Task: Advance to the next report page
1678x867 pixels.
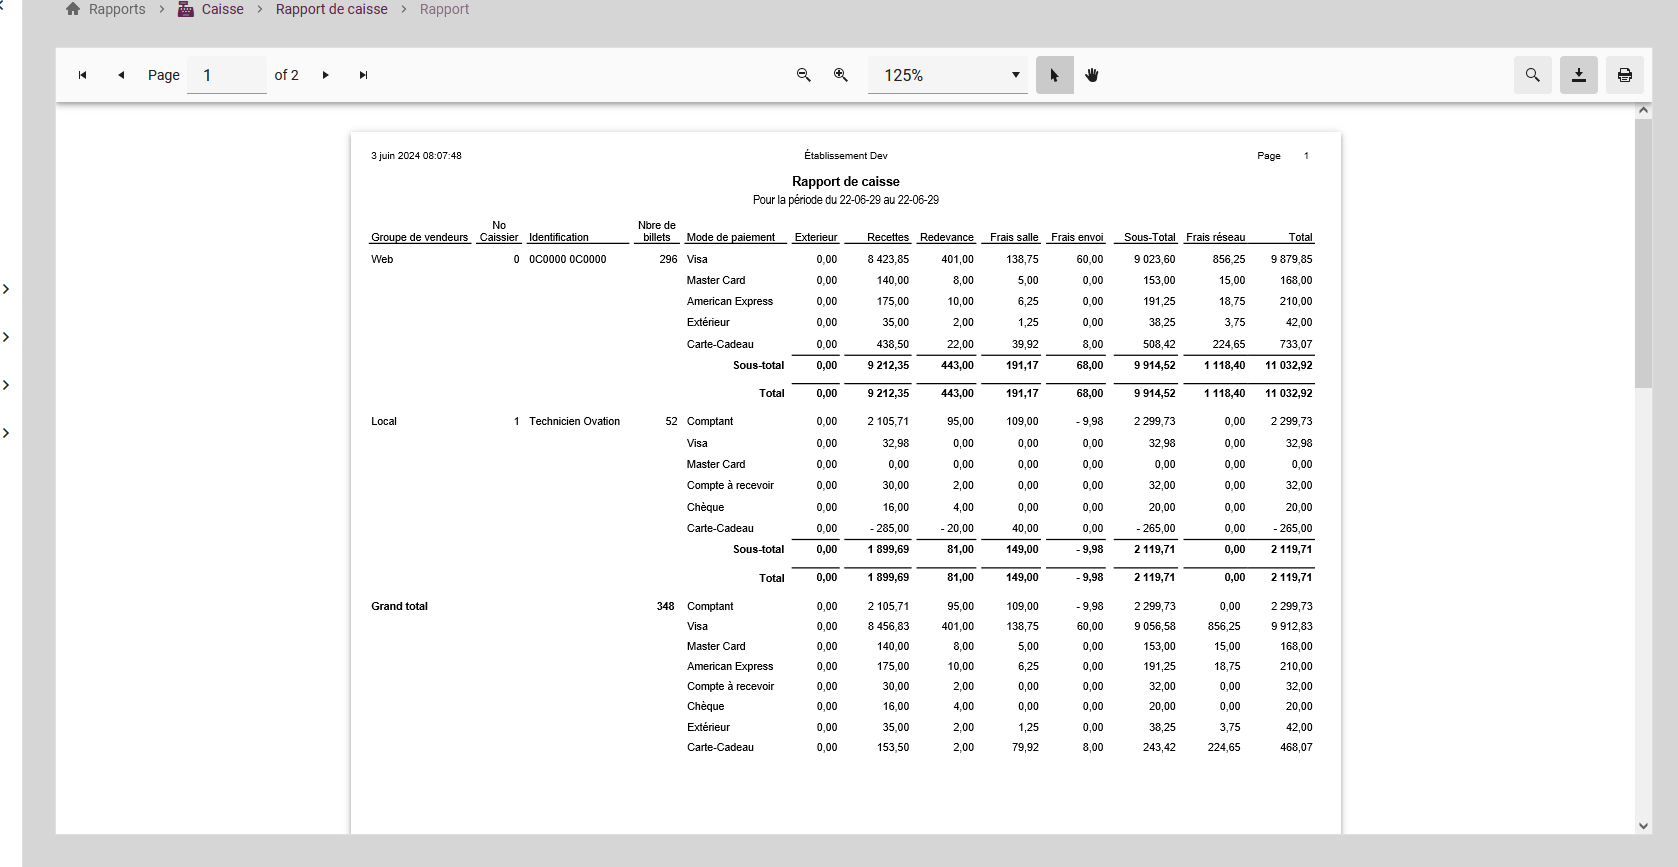Action: pos(326,75)
